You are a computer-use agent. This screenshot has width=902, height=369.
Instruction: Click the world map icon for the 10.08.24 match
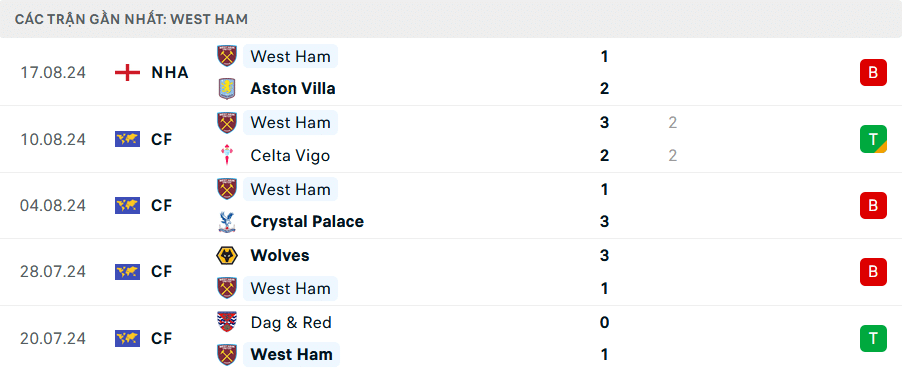tap(127, 139)
